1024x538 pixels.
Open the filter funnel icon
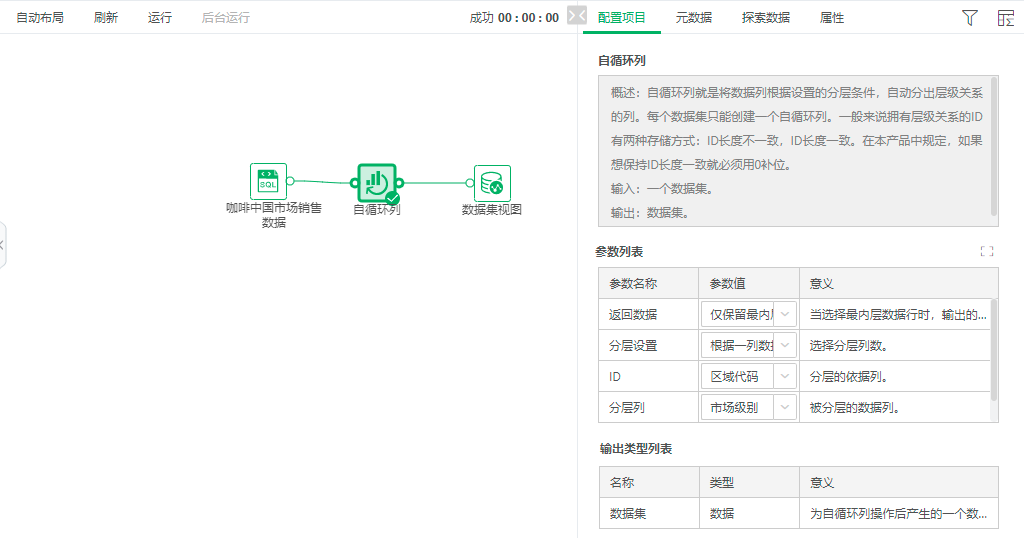coord(969,17)
